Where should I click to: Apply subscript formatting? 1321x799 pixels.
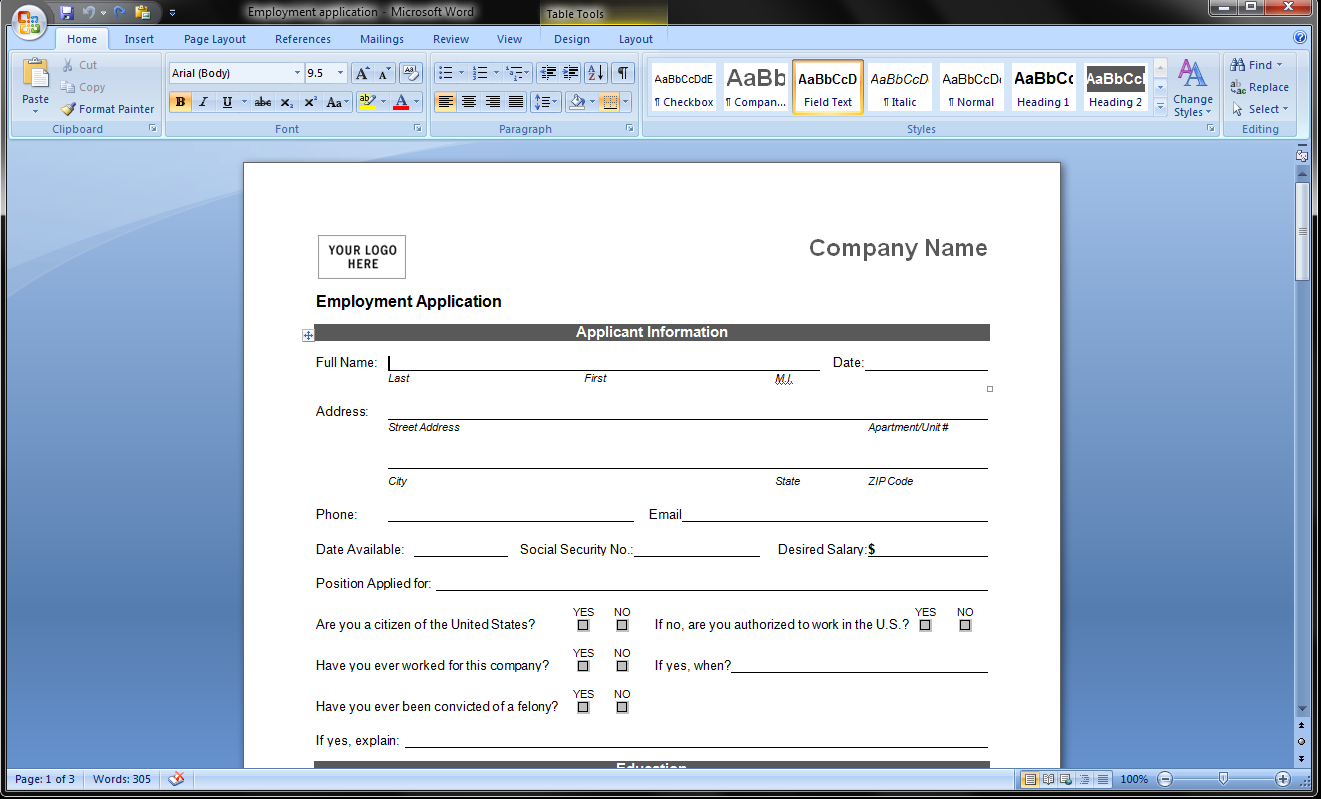click(286, 102)
